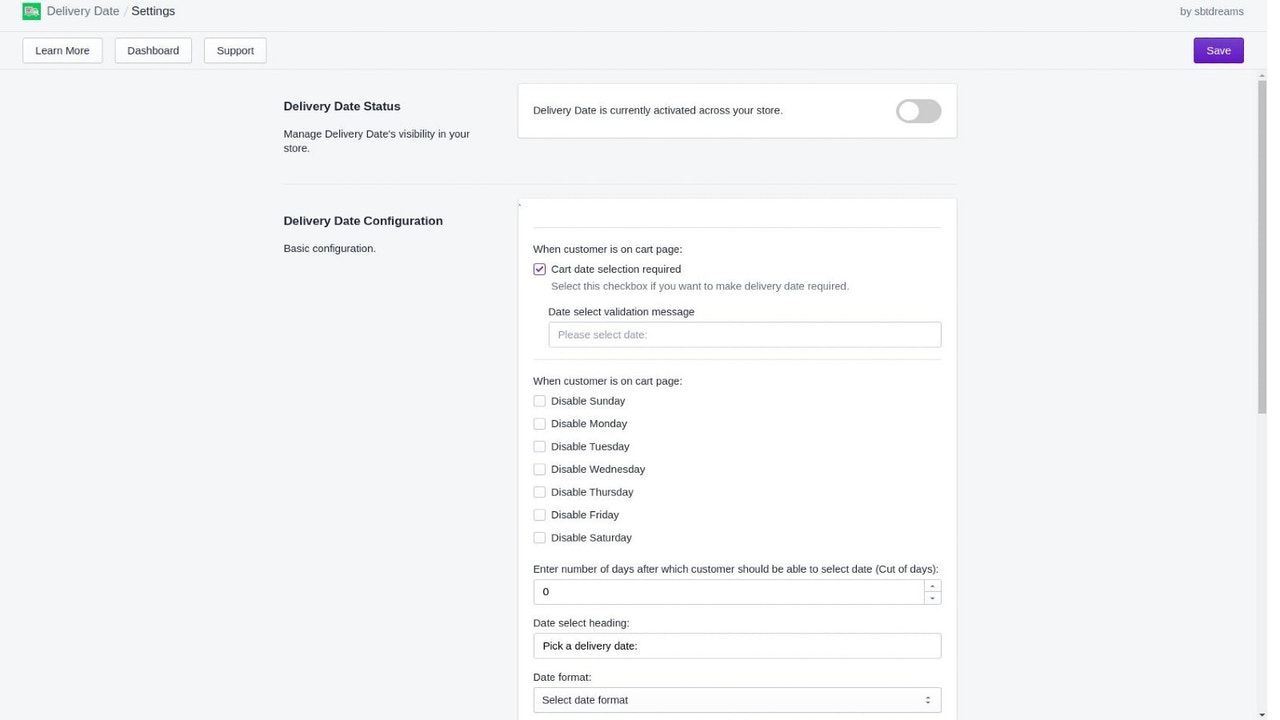Click the date validation message field
Viewport: 1280px width, 720px height.
pos(744,334)
